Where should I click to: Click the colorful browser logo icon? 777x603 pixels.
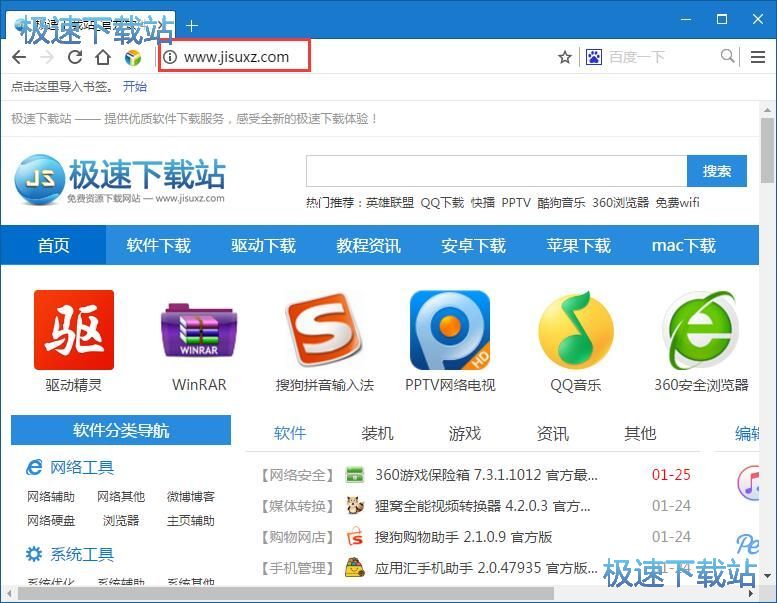pyautogui.click(x=132, y=57)
